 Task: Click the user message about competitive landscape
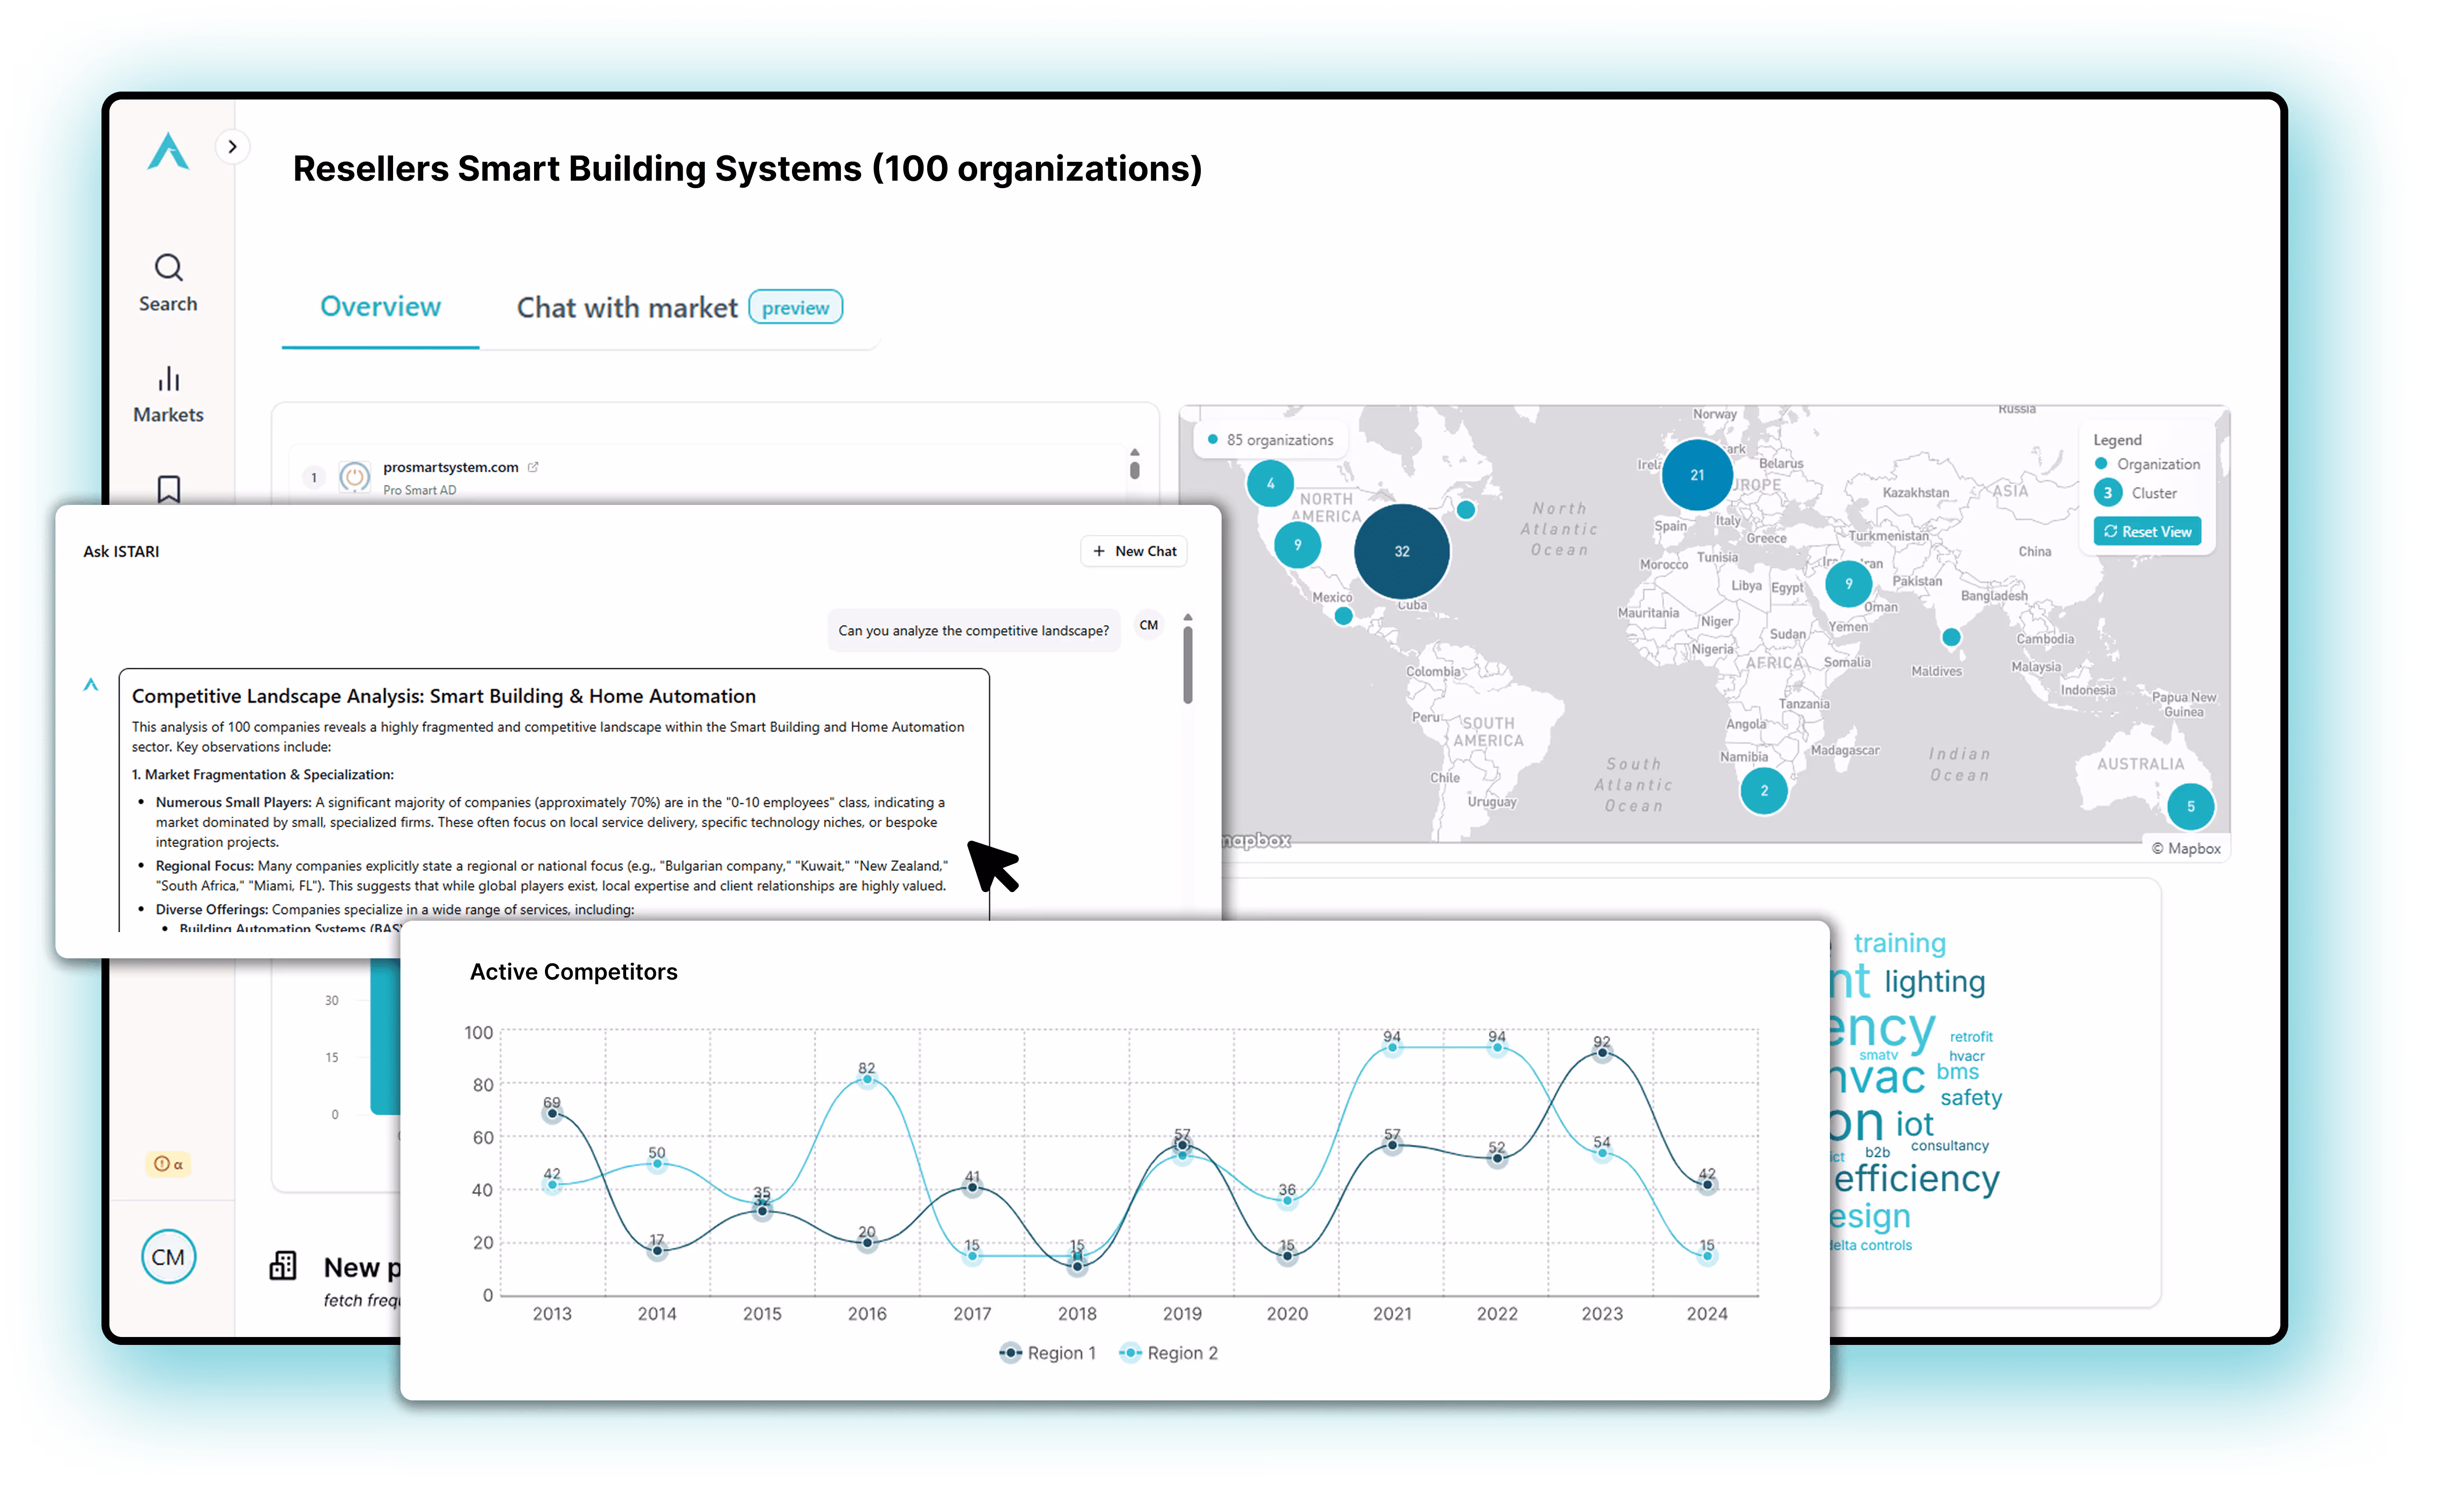click(x=973, y=630)
